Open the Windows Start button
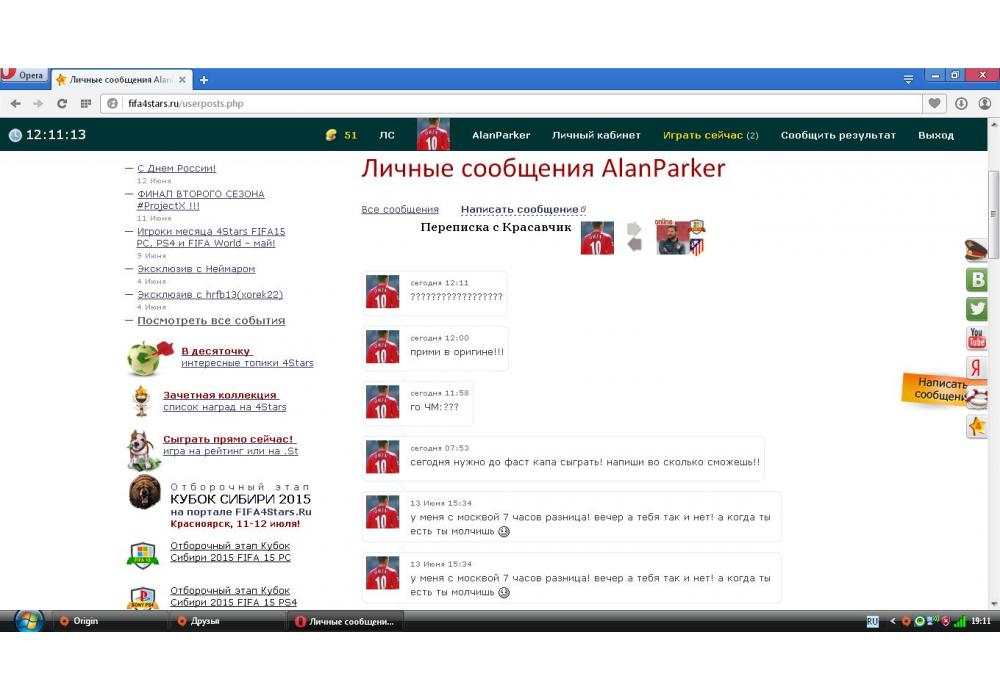This screenshot has height=700, width=1000. (x=29, y=621)
